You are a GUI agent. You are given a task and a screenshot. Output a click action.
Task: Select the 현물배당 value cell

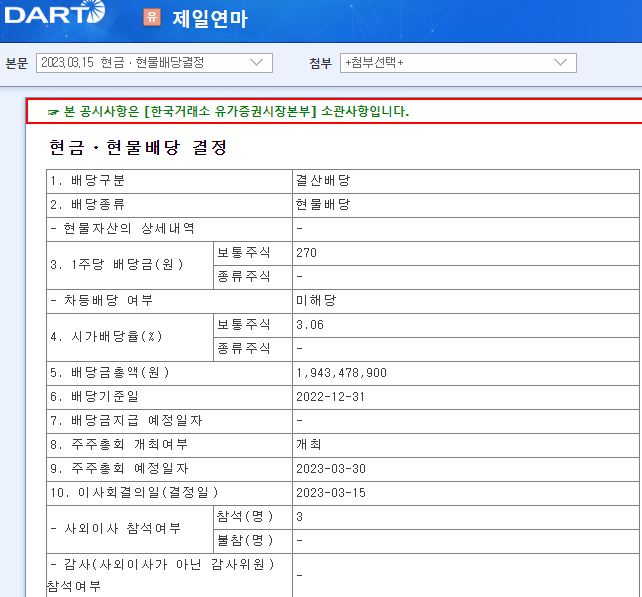466,205
